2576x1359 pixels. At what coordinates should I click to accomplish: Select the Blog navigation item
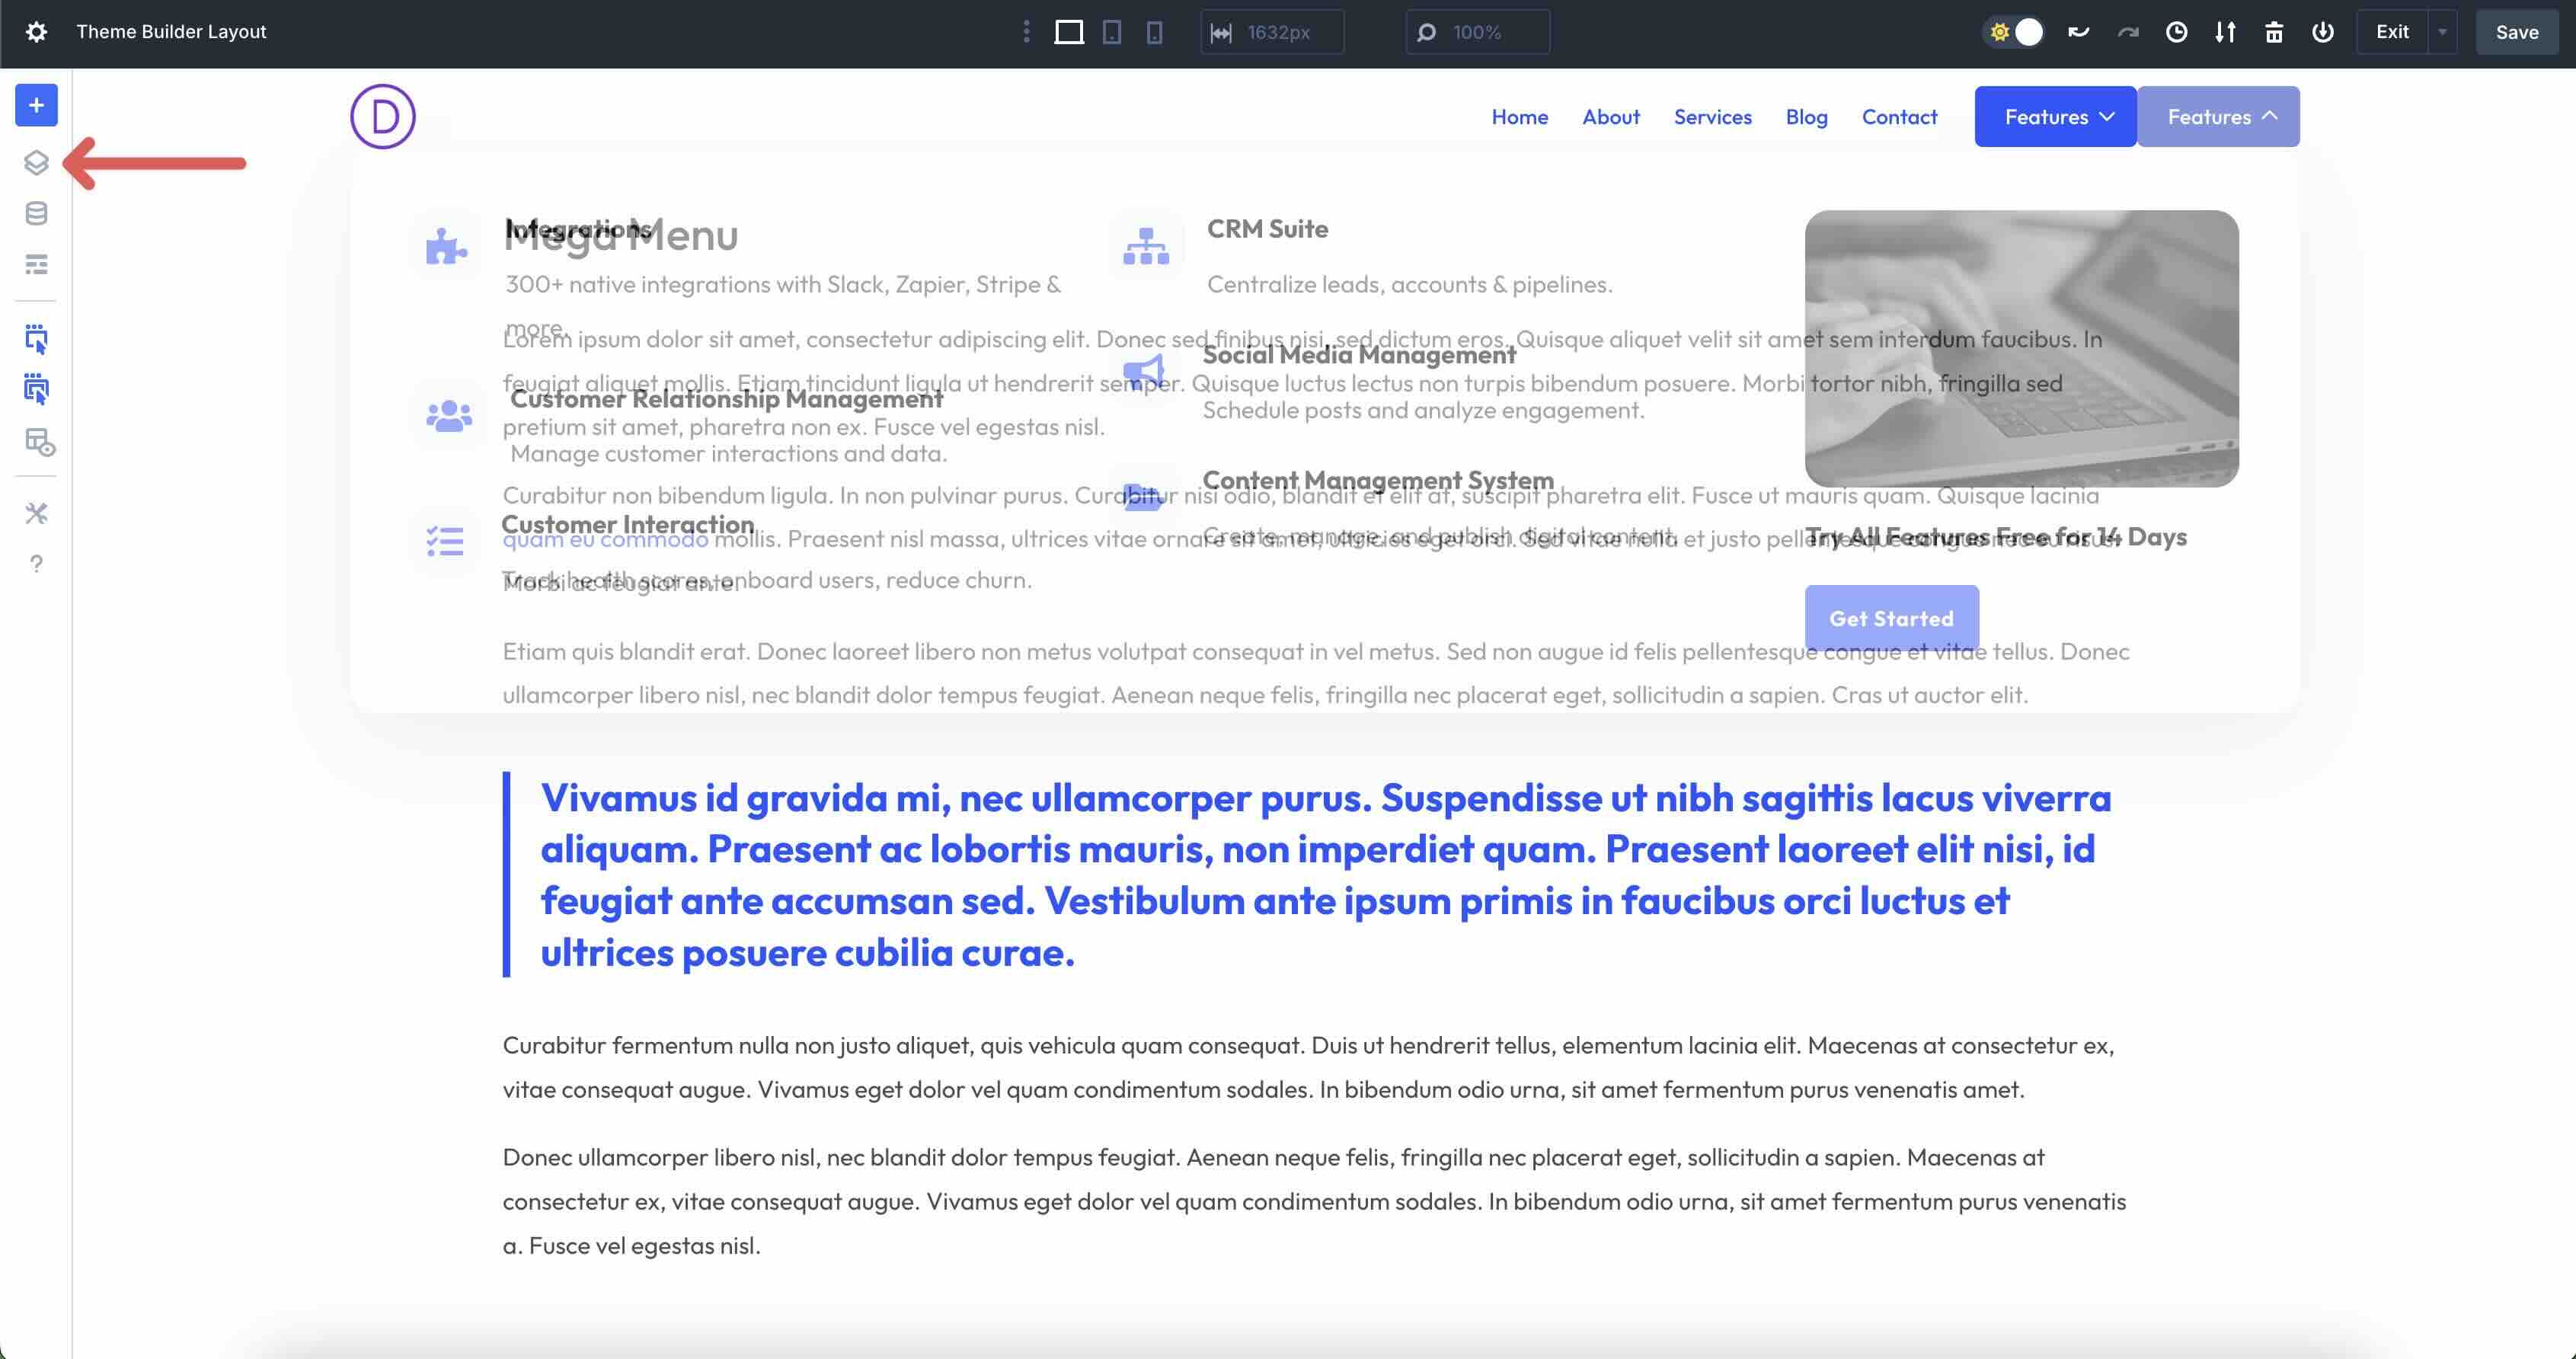[x=1806, y=116]
